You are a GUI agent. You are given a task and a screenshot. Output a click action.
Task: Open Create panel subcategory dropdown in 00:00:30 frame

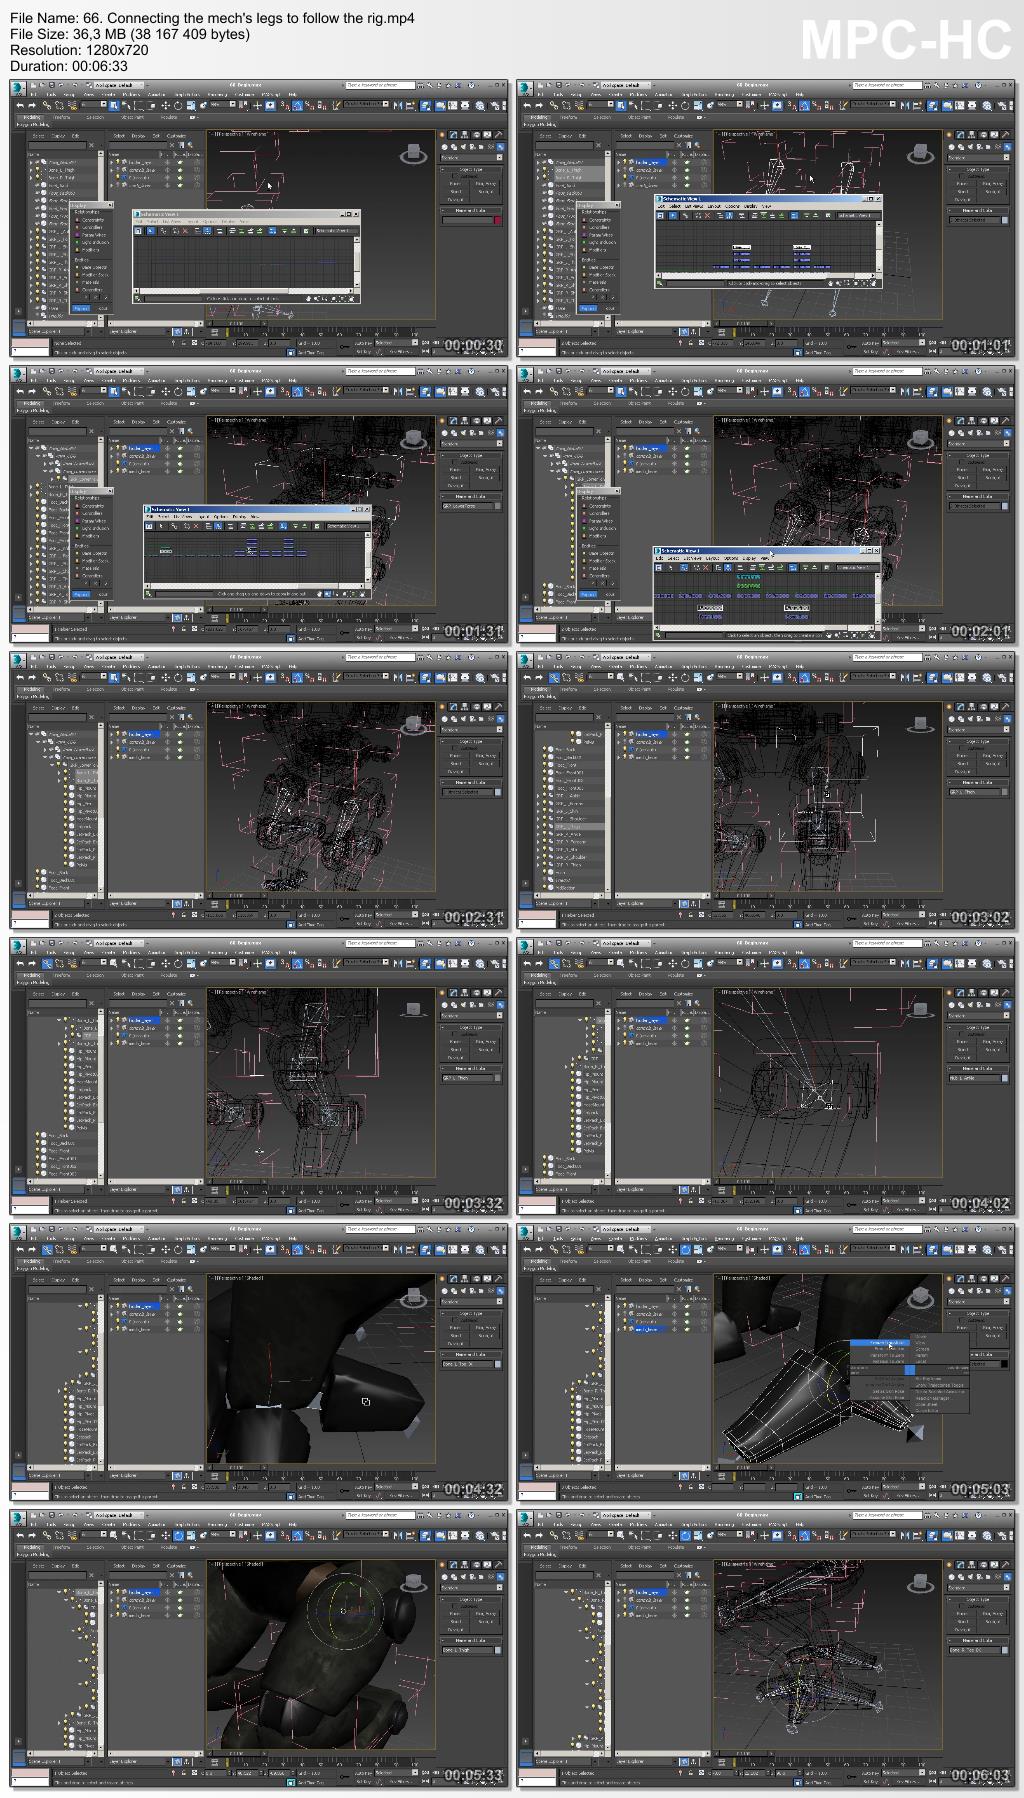click(x=472, y=157)
